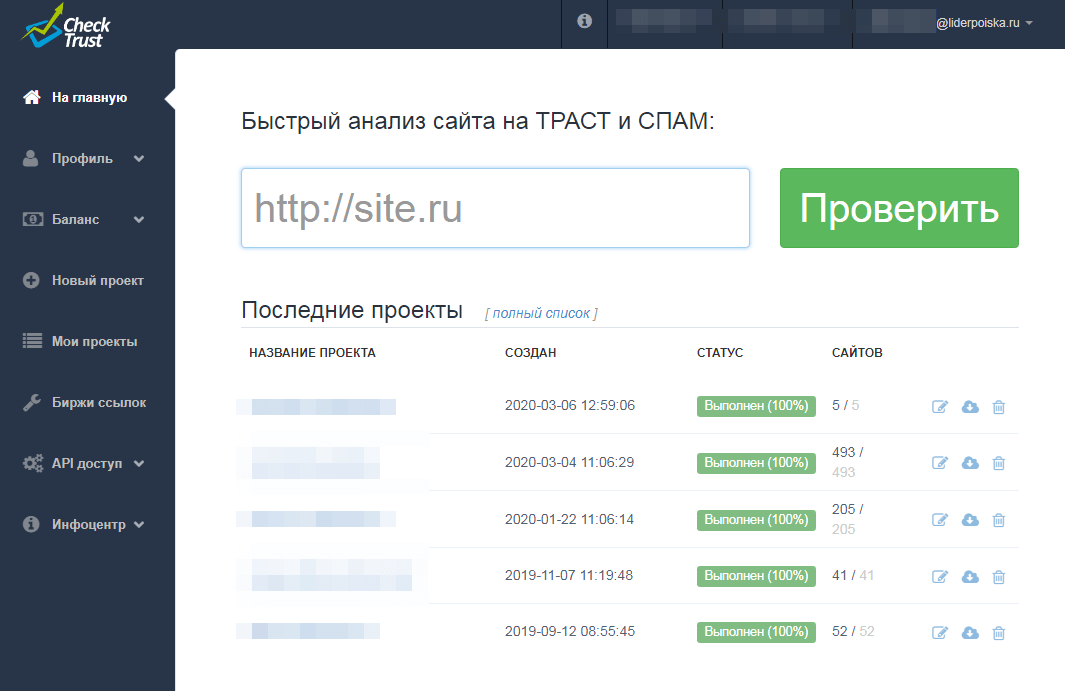
Task: Click the info circle icon for Инфоцентр
Action: click(x=31, y=524)
